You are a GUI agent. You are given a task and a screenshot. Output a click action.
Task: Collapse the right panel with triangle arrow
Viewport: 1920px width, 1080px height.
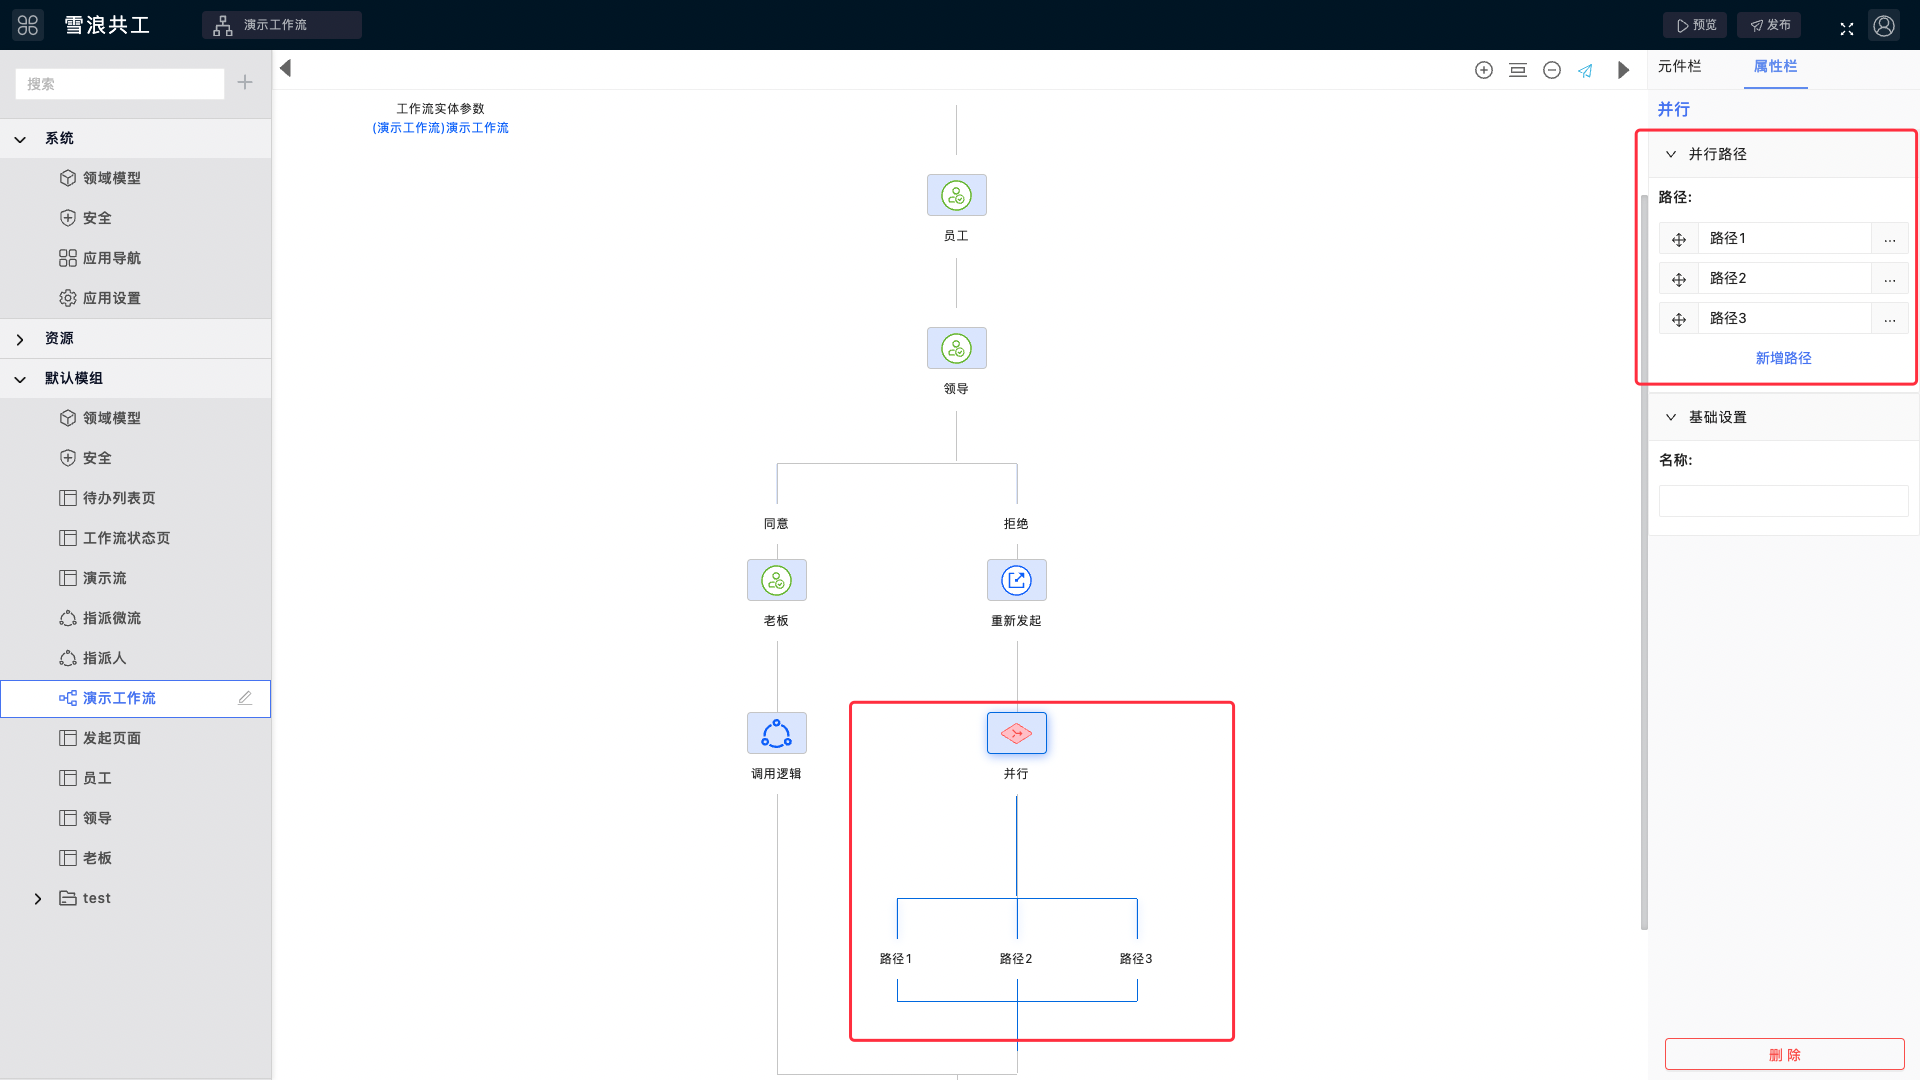pyautogui.click(x=1624, y=70)
